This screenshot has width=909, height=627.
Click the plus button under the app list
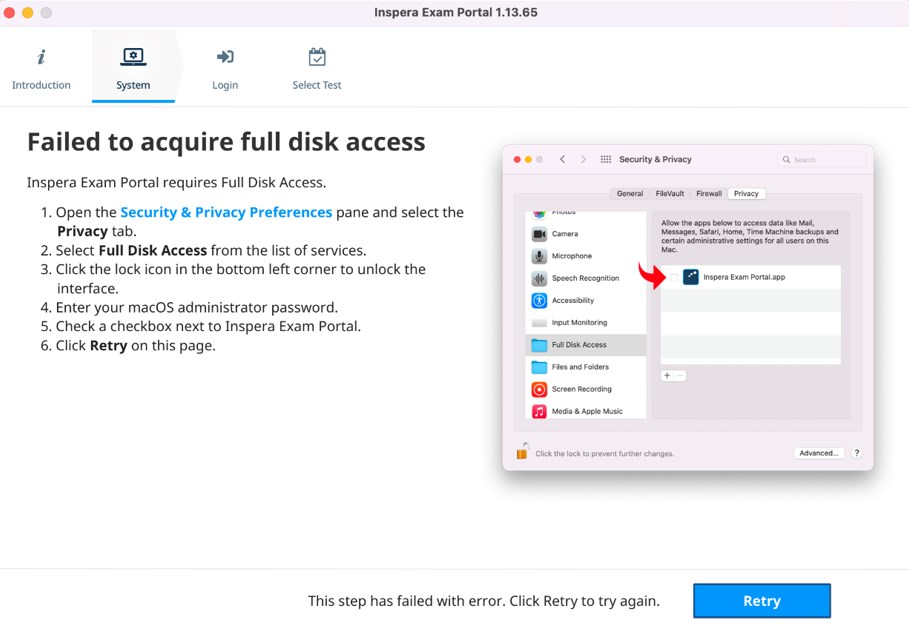pyautogui.click(x=667, y=376)
